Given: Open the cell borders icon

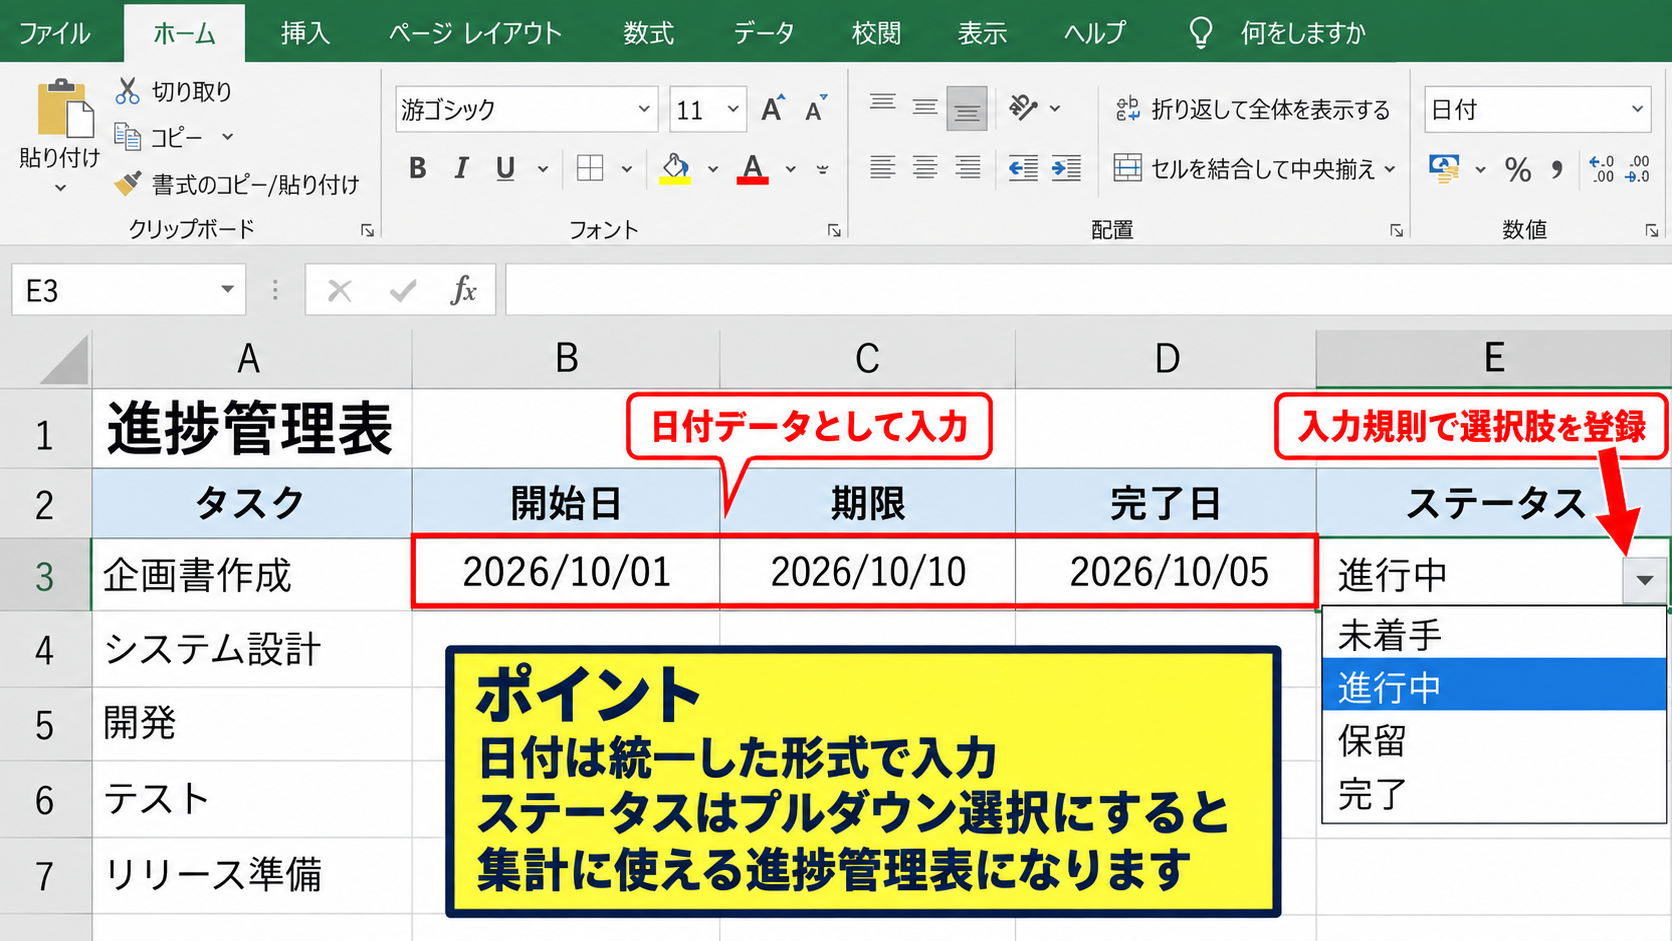Looking at the screenshot, I should pyautogui.click(x=590, y=168).
